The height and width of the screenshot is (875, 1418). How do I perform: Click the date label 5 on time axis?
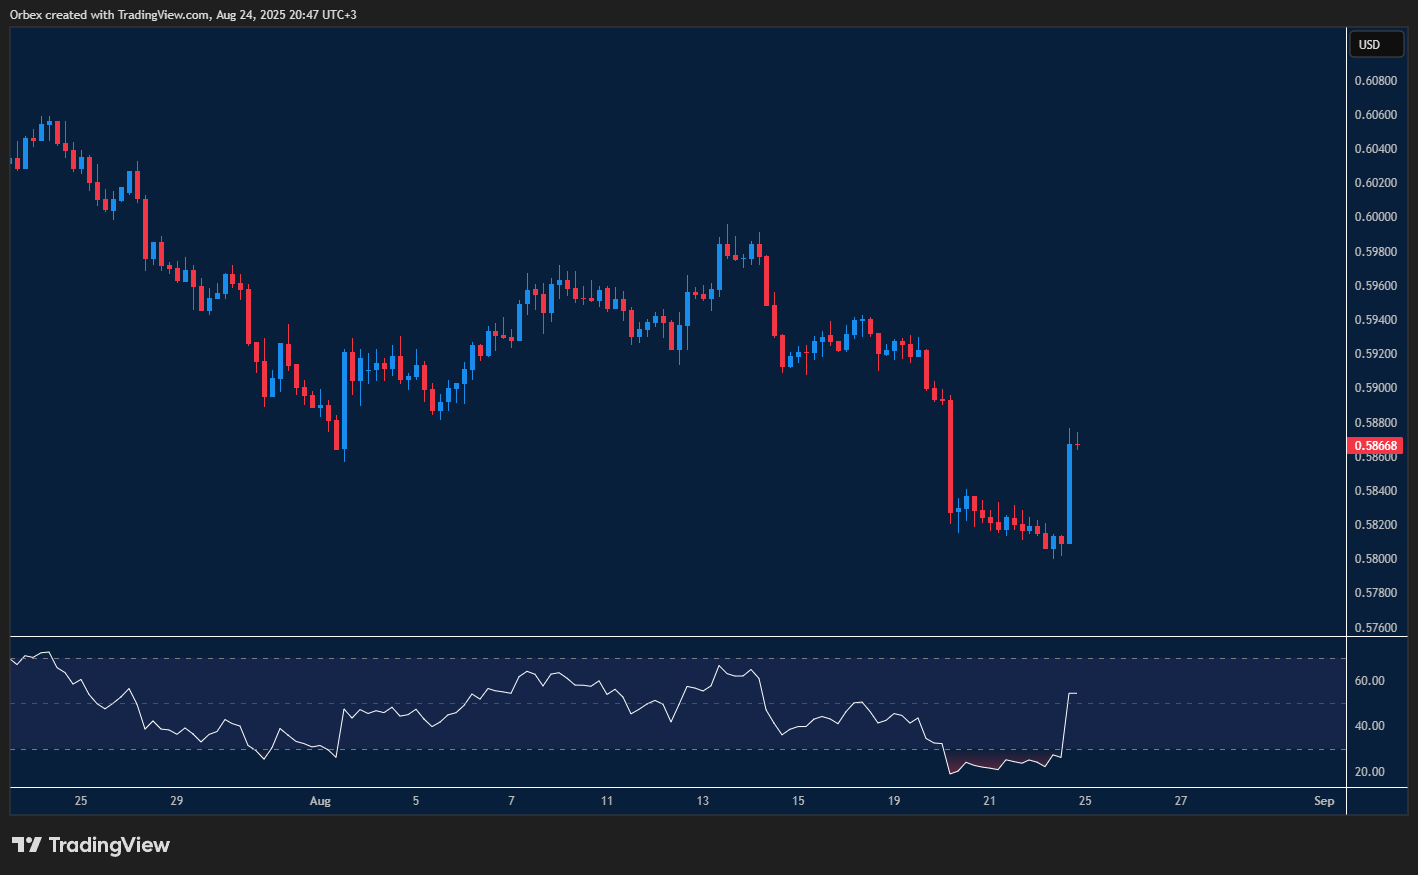[x=416, y=801]
